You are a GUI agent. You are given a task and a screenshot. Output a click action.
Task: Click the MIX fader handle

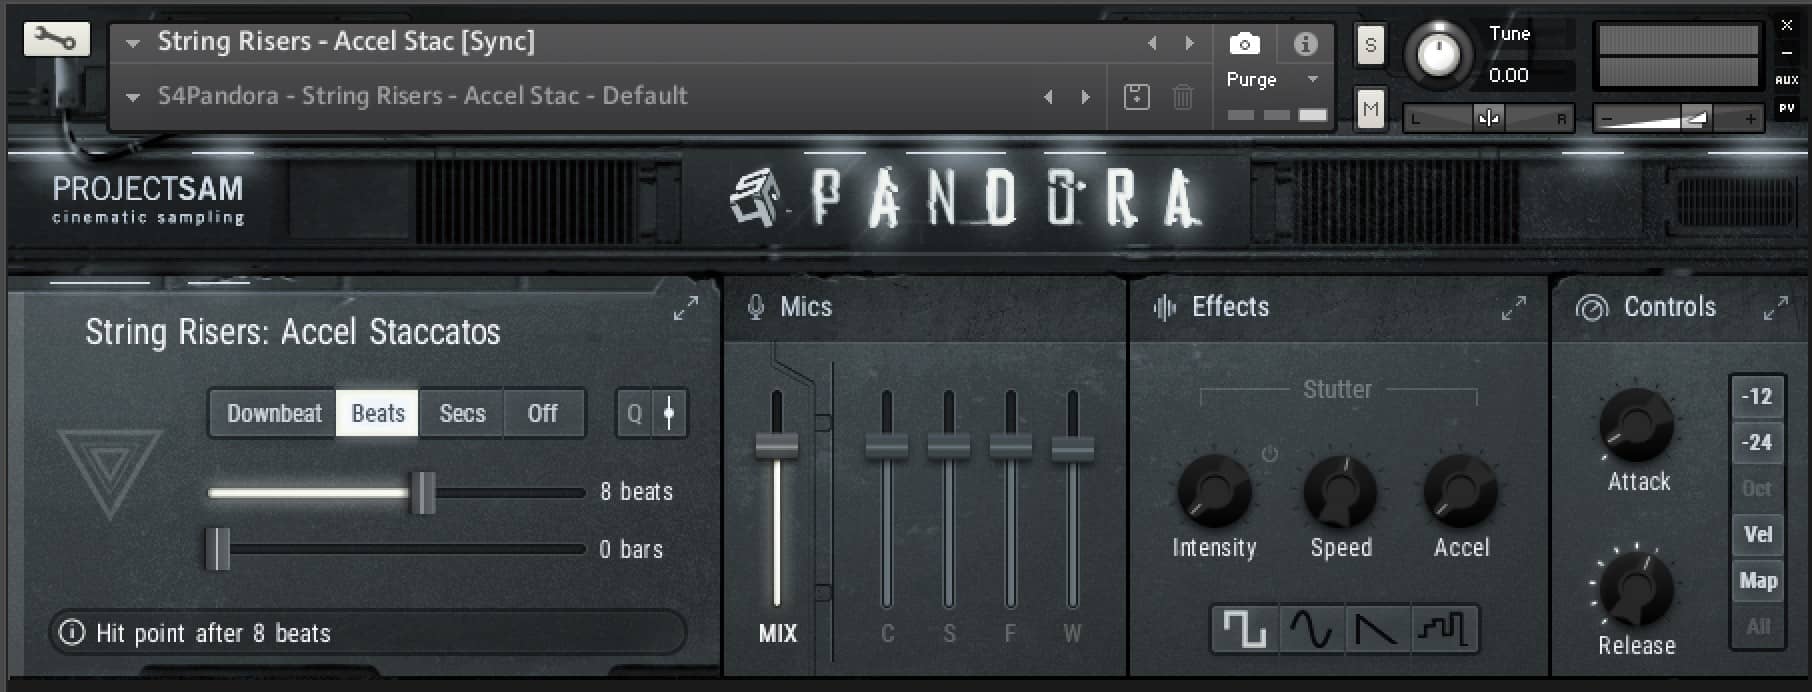click(x=776, y=446)
